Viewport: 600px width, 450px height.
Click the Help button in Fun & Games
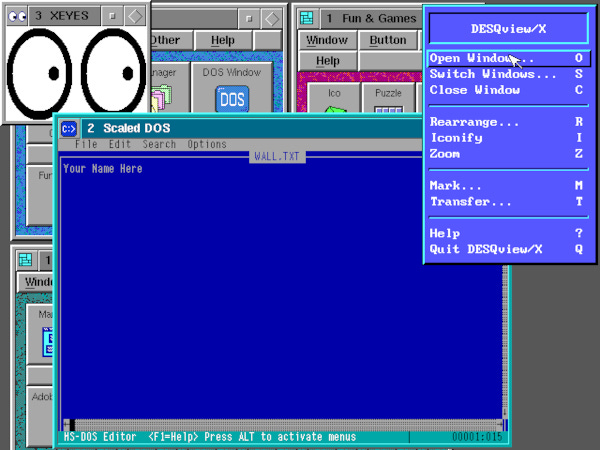point(328,60)
